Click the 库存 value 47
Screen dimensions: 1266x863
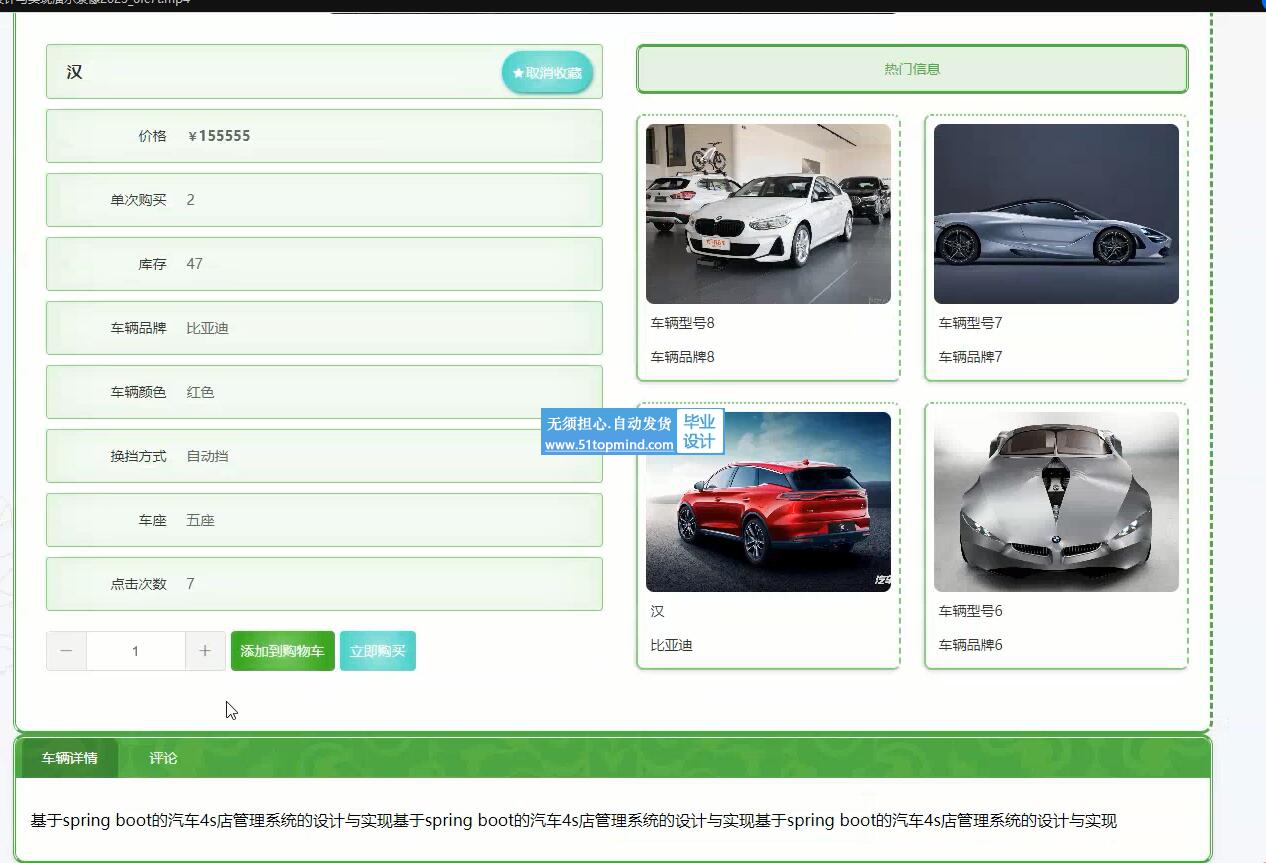pyautogui.click(x=194, y=264)
